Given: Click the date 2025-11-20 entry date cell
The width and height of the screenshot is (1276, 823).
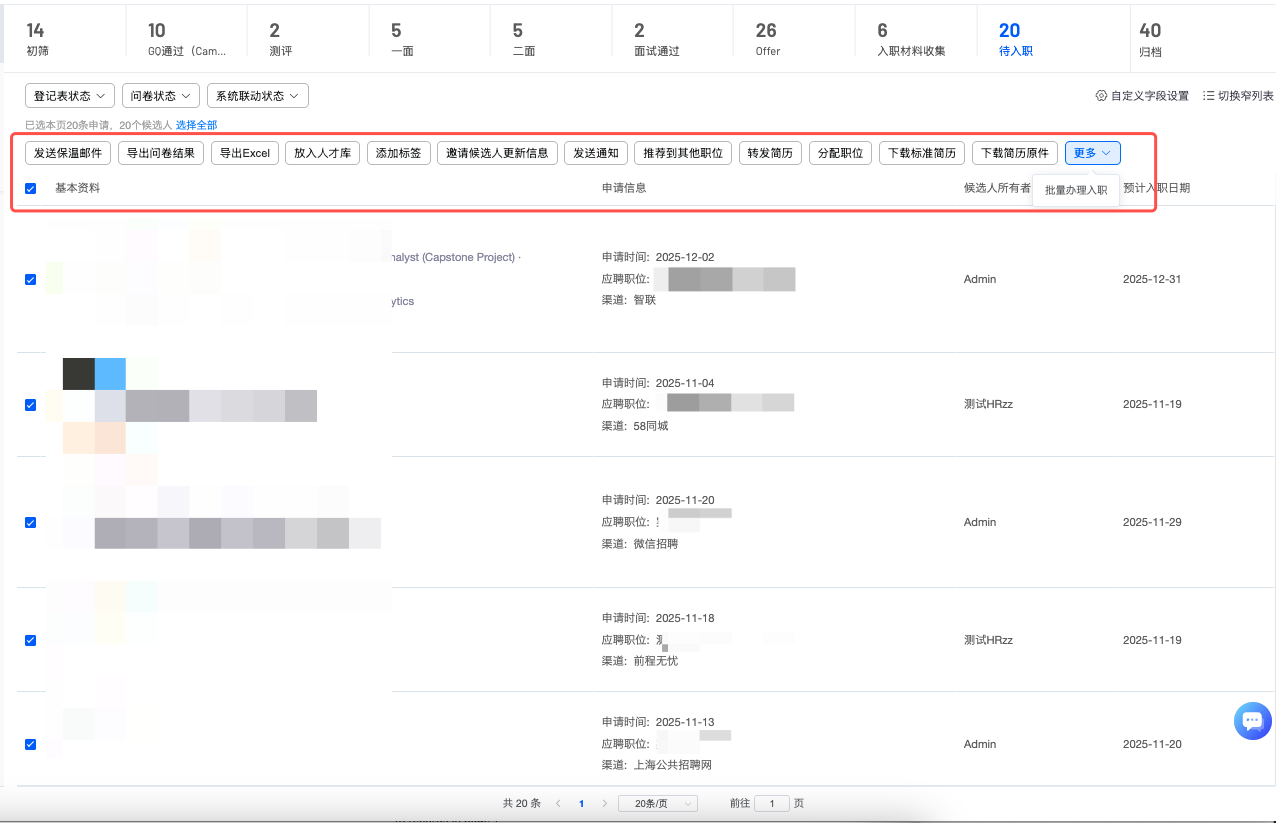Looking at the screenshot, I should (x=1152, y=744).
